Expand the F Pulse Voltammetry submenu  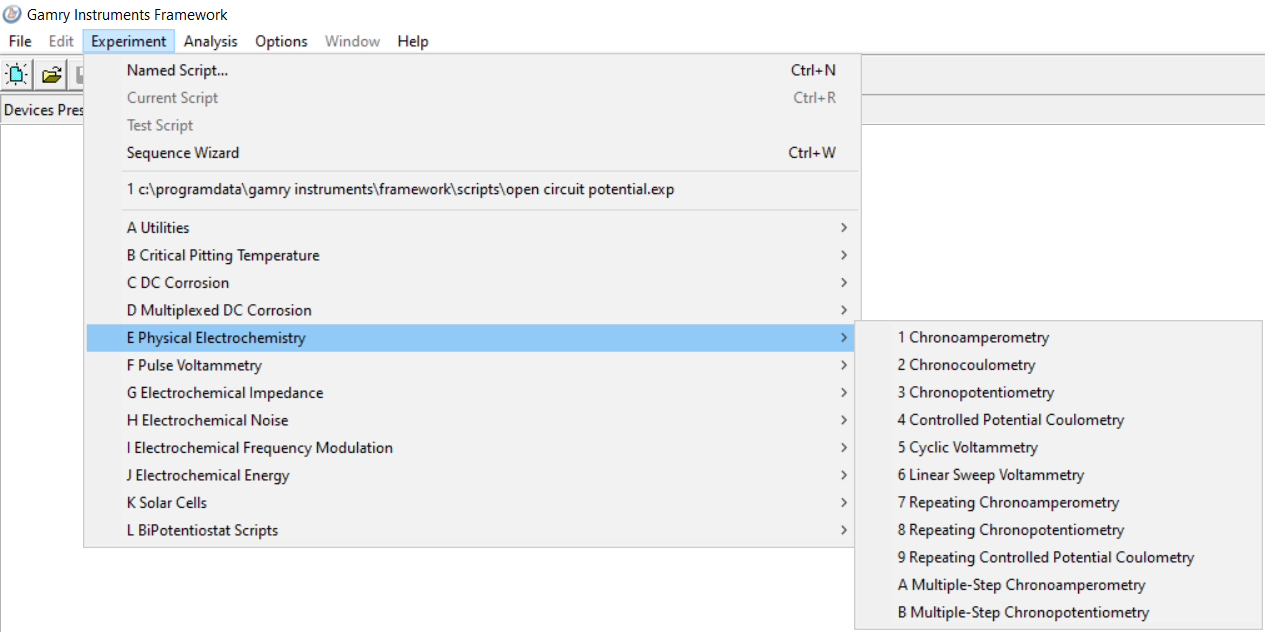click(472, 365)
